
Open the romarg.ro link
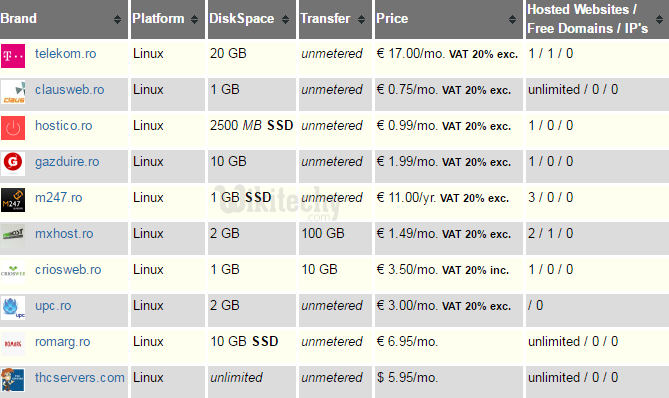(63, 342)
